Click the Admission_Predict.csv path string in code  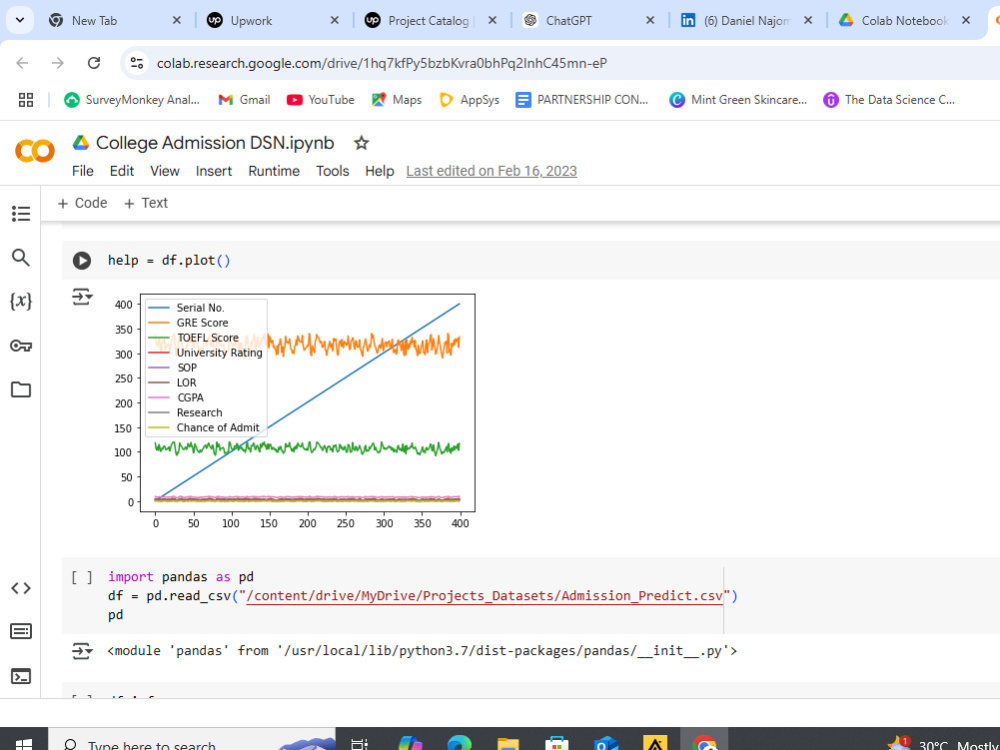(485, 596)
